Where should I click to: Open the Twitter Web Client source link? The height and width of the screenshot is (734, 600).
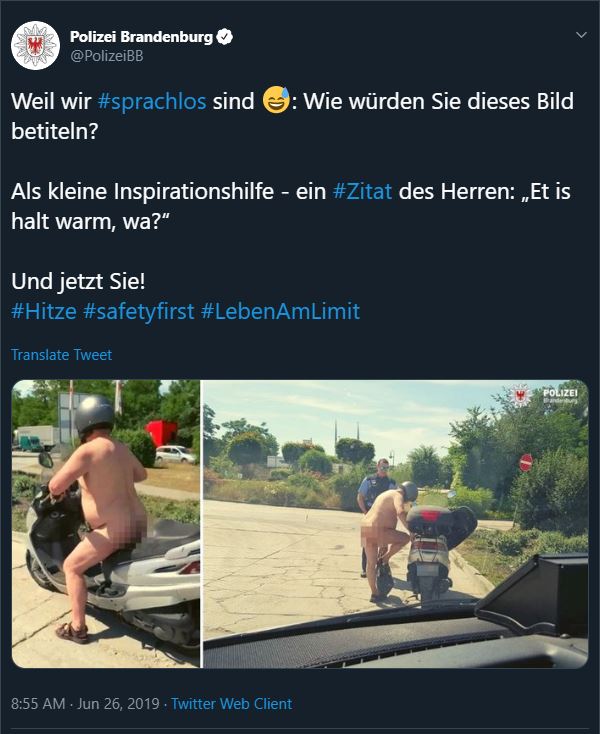[231, 704]
